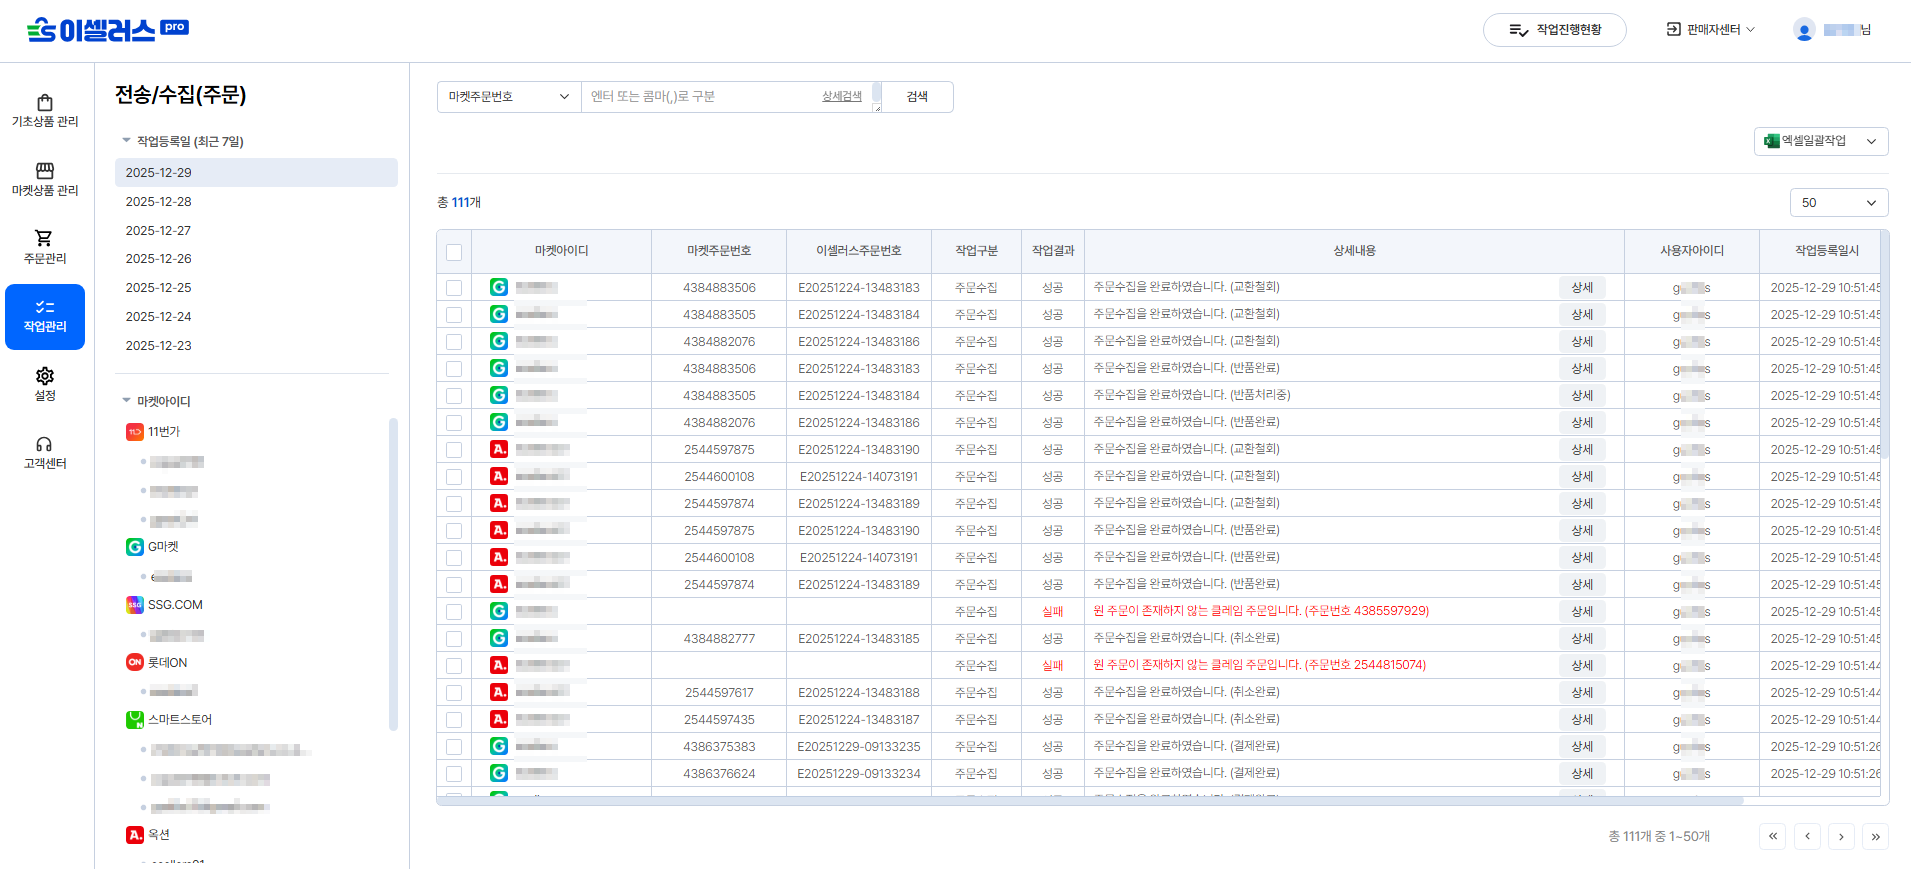Click 옥션 icon in order 2544597435 row
This screenshot has height=869, width=1911.
pyautogui.click(x=499, y=719)
